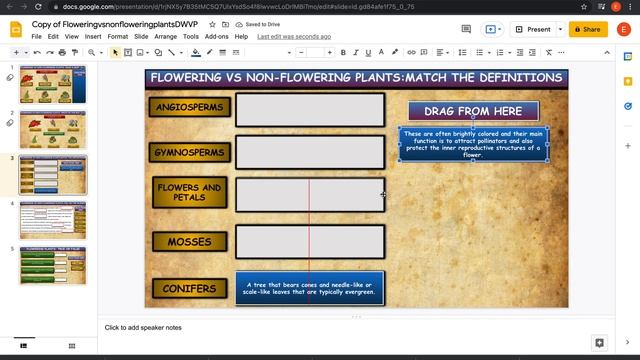The height and width of the screenshot is (360, 640).
Task: Expand the Zoom dropdown arrow
Action: (x=101, y=53)
